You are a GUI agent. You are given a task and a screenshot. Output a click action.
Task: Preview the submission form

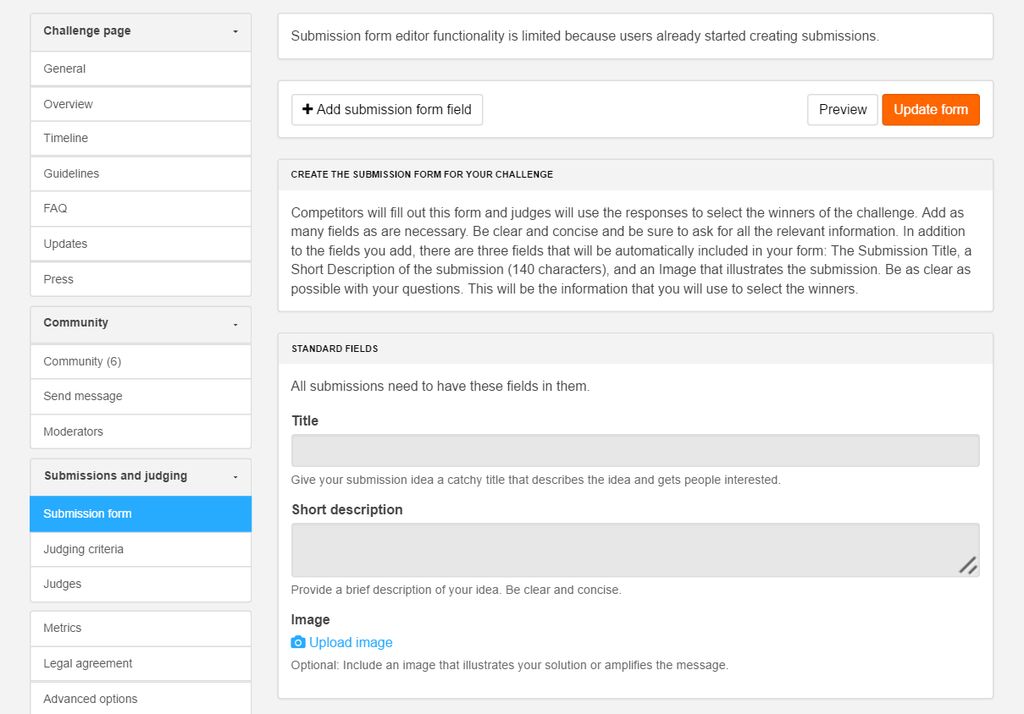(x=842, y=110)
